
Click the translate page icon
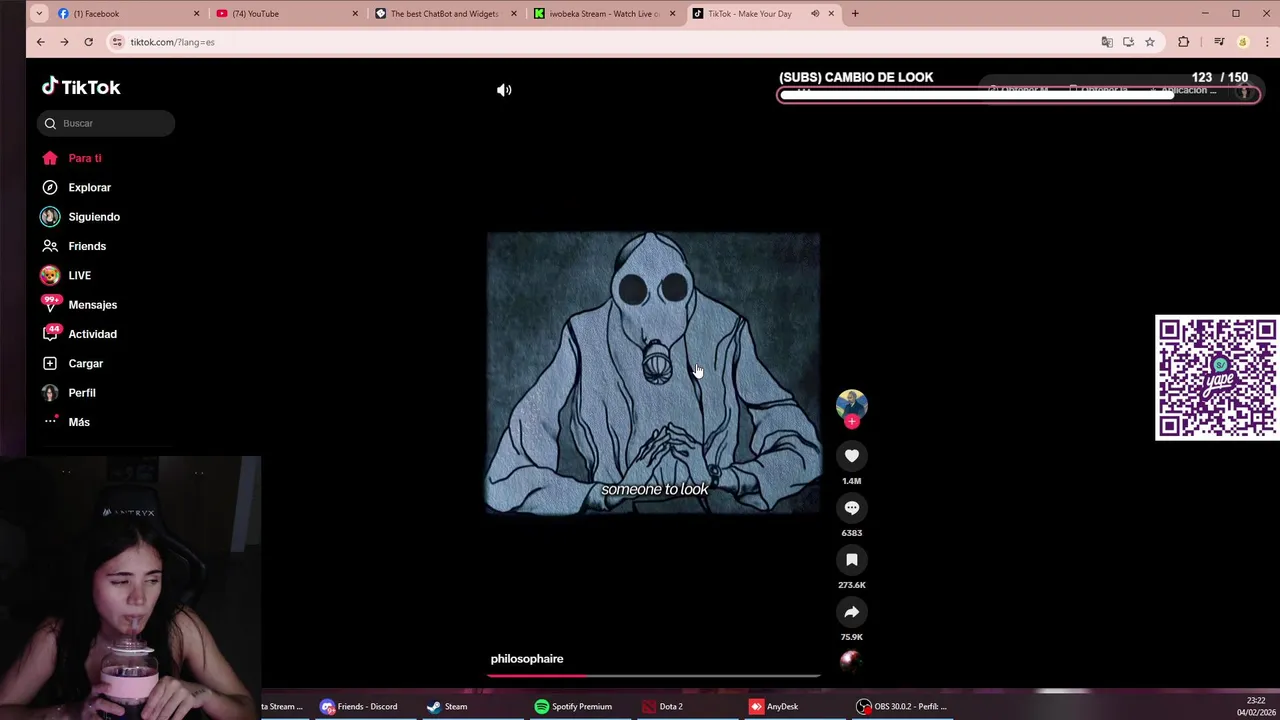[x=1107, y=42]
